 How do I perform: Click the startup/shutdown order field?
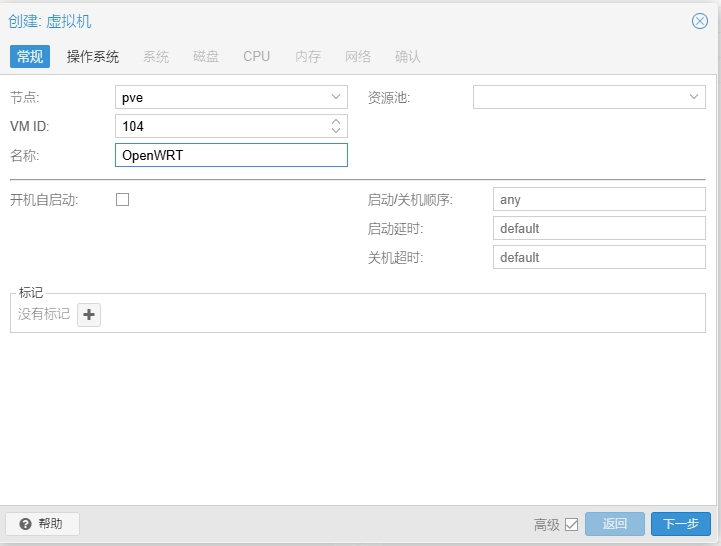[x=599, y=199]
